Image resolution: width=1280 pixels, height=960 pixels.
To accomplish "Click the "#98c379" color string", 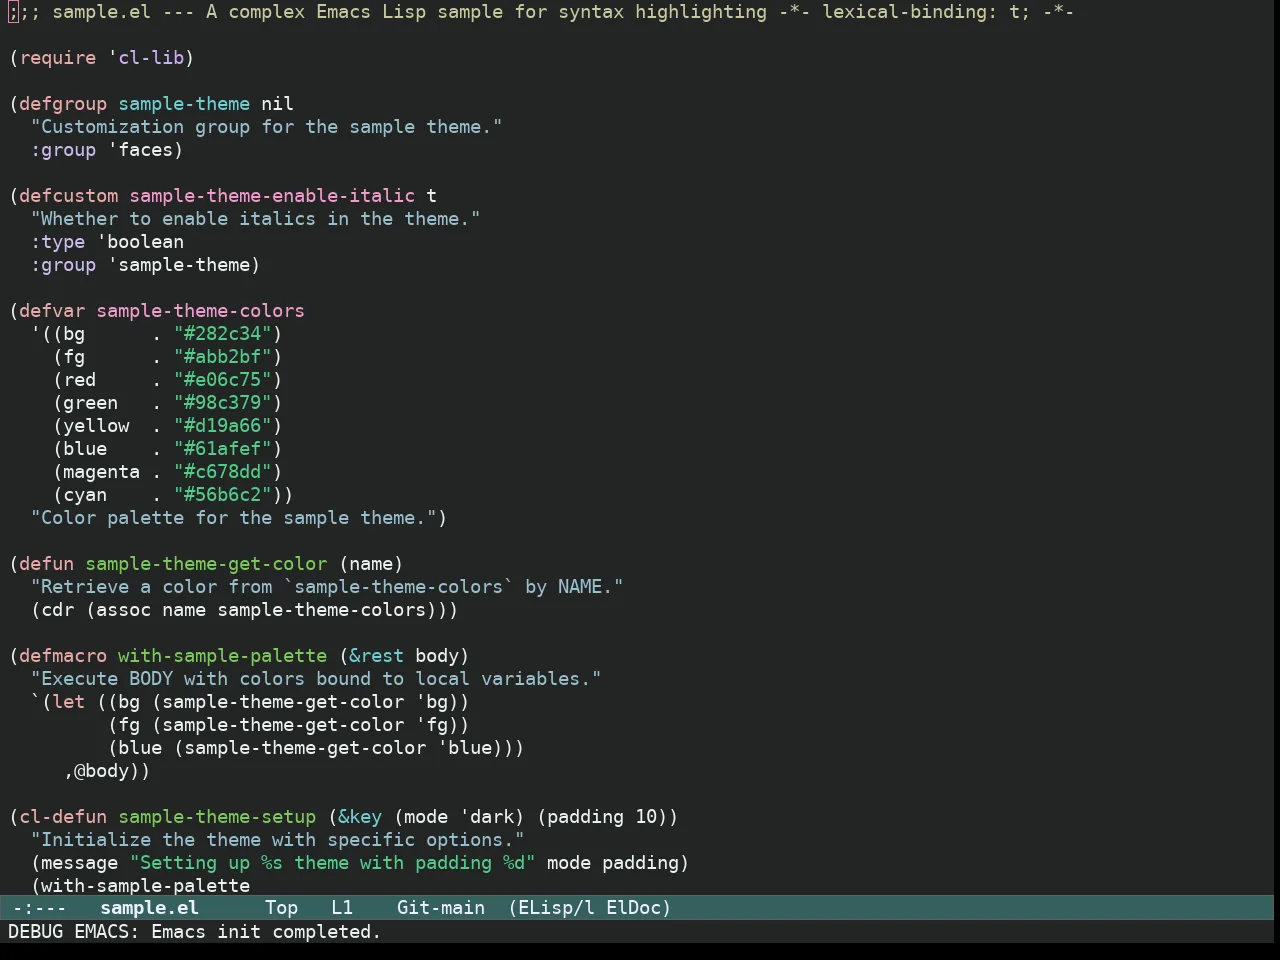I will click(223, 403).
